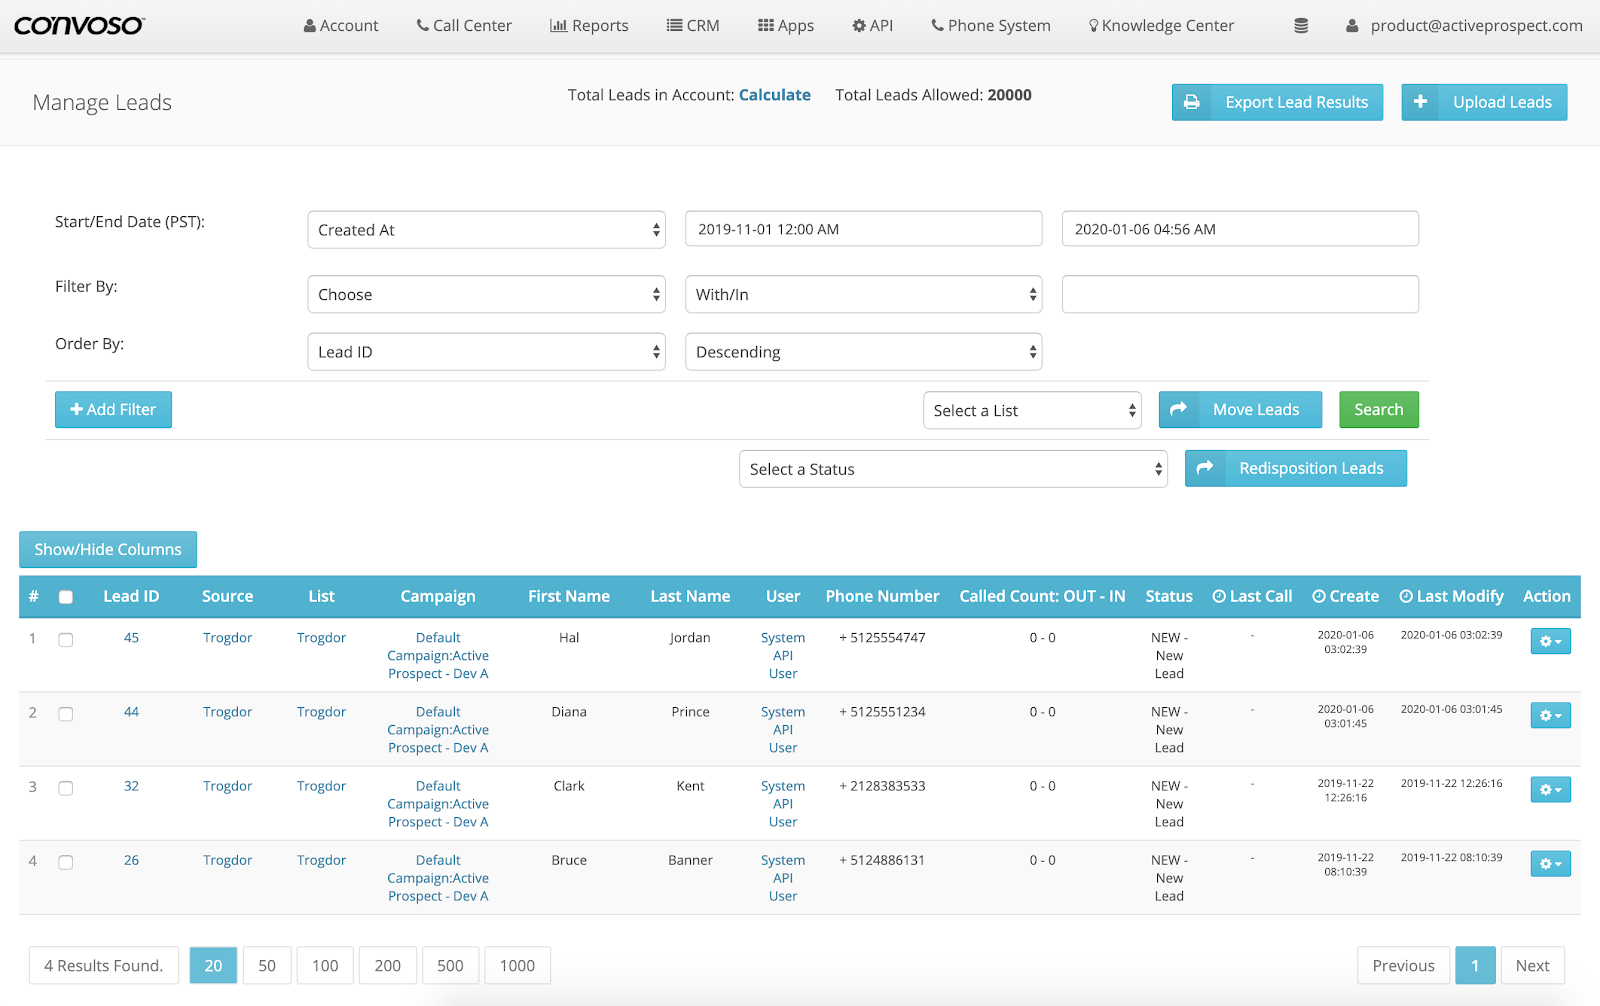
Task: Open gear action menu for lead 26
Action: click(x=1550, y=863)
